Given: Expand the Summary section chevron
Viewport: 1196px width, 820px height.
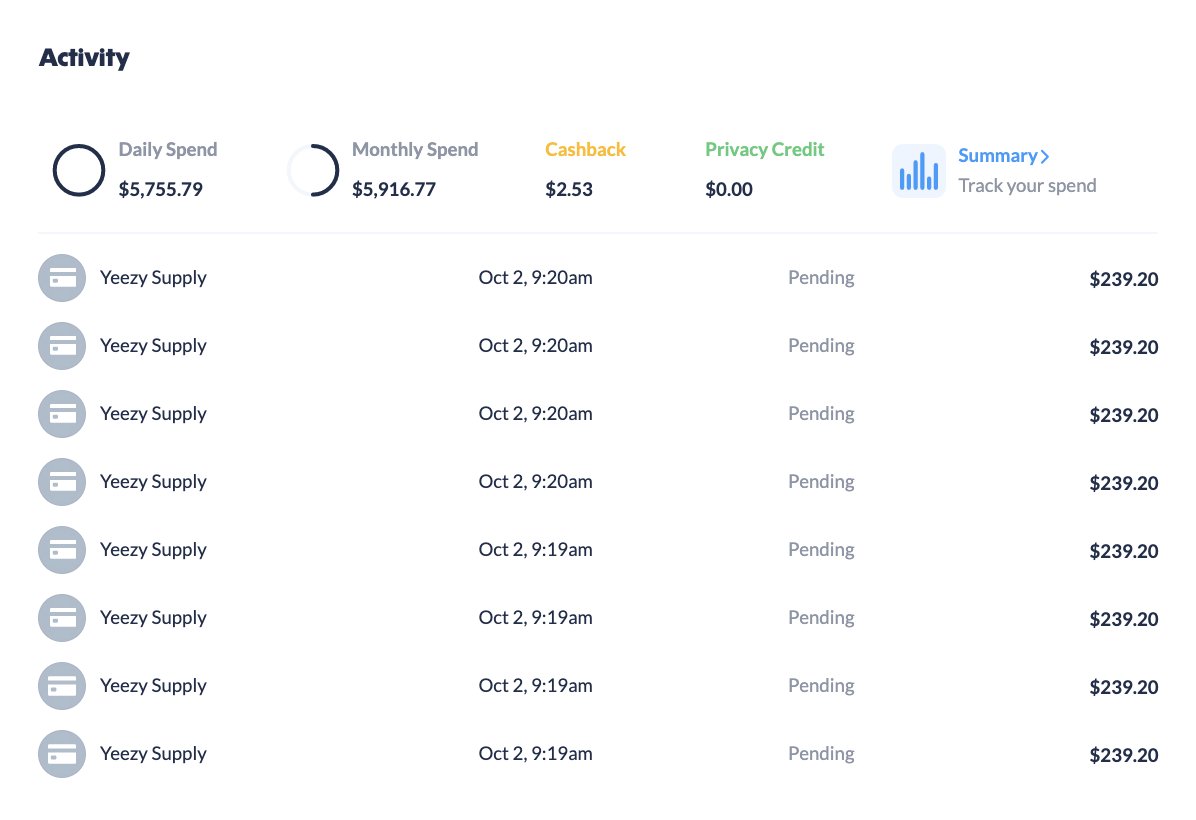Looking at the screenshot, I should click(x=1046, y=156).
